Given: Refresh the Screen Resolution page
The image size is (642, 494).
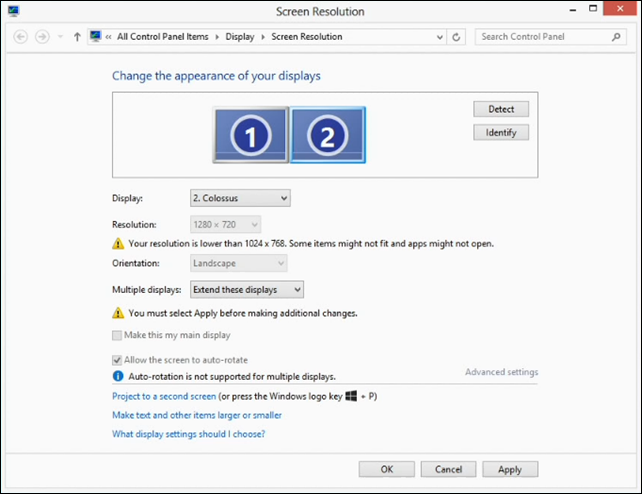Looking at the screenshot, I should [456, 37].
